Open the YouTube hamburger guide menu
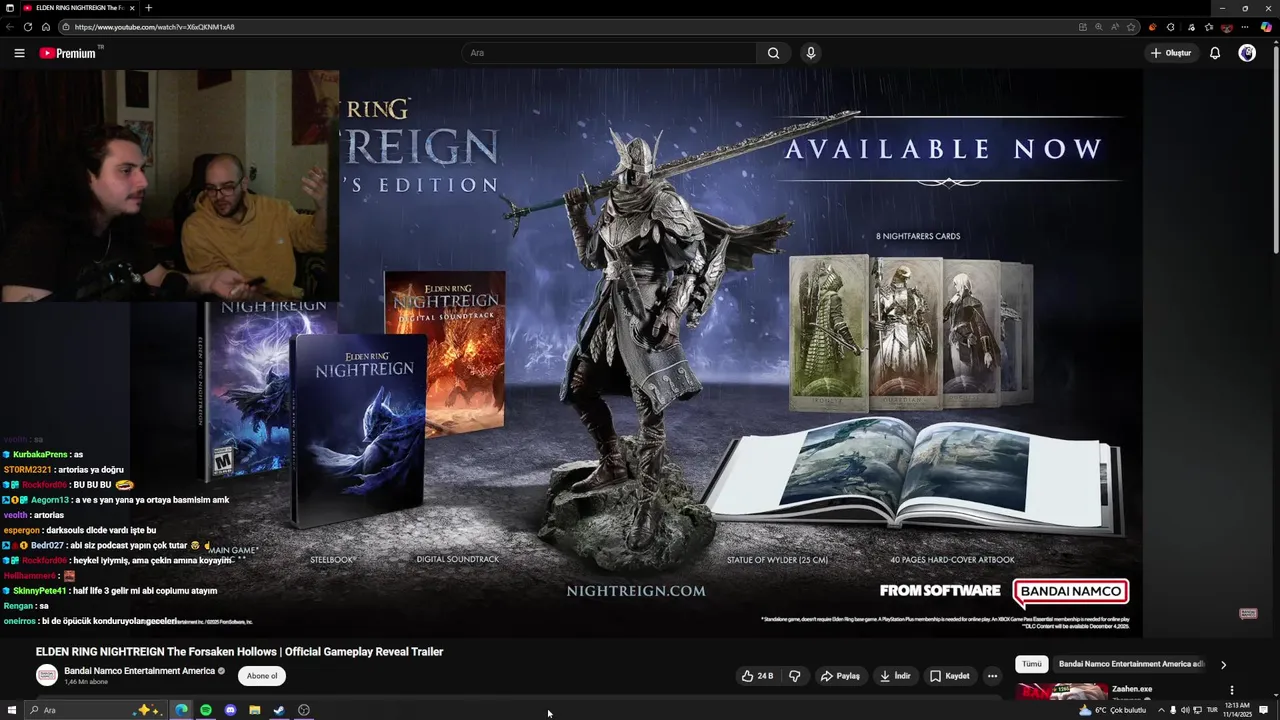1280x720 pixels. tap(19, 53)
